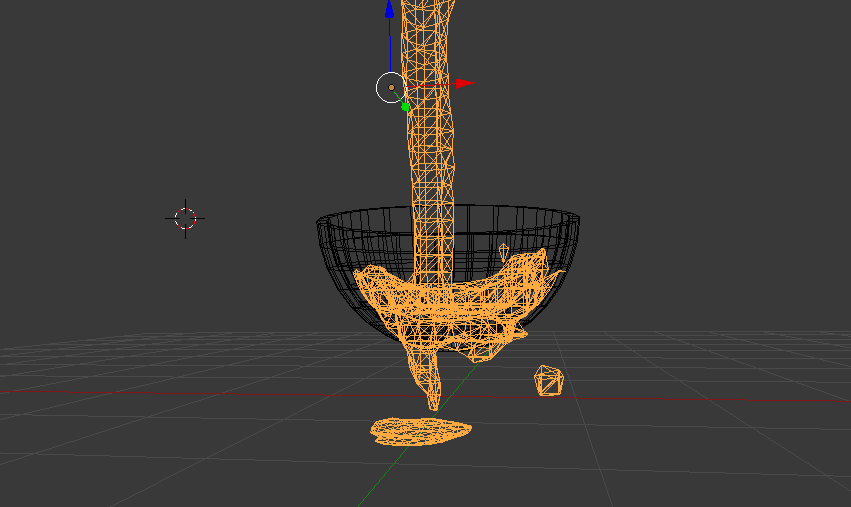
Task: Select the small orange droplet near the red axis line
Action: (549, 381)
